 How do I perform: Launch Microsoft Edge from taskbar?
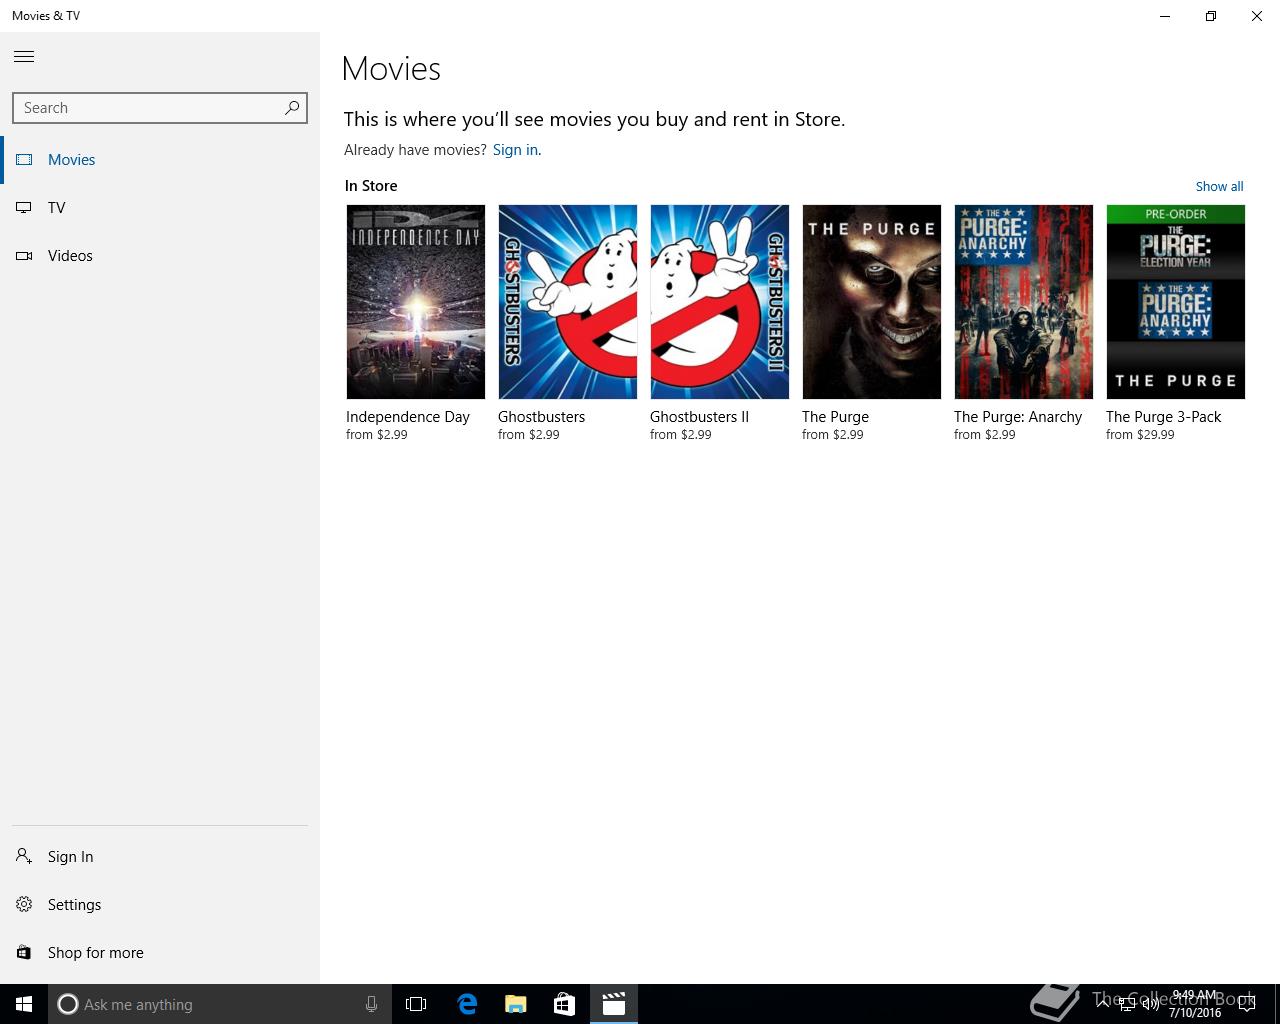click(466, 1004)
